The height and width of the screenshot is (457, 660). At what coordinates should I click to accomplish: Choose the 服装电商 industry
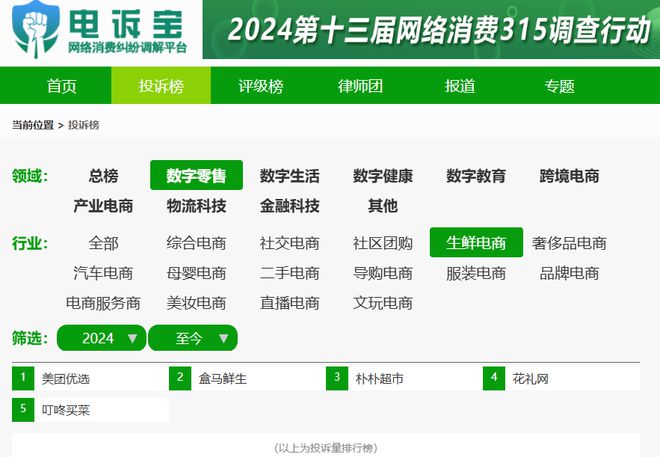(476, 273)
